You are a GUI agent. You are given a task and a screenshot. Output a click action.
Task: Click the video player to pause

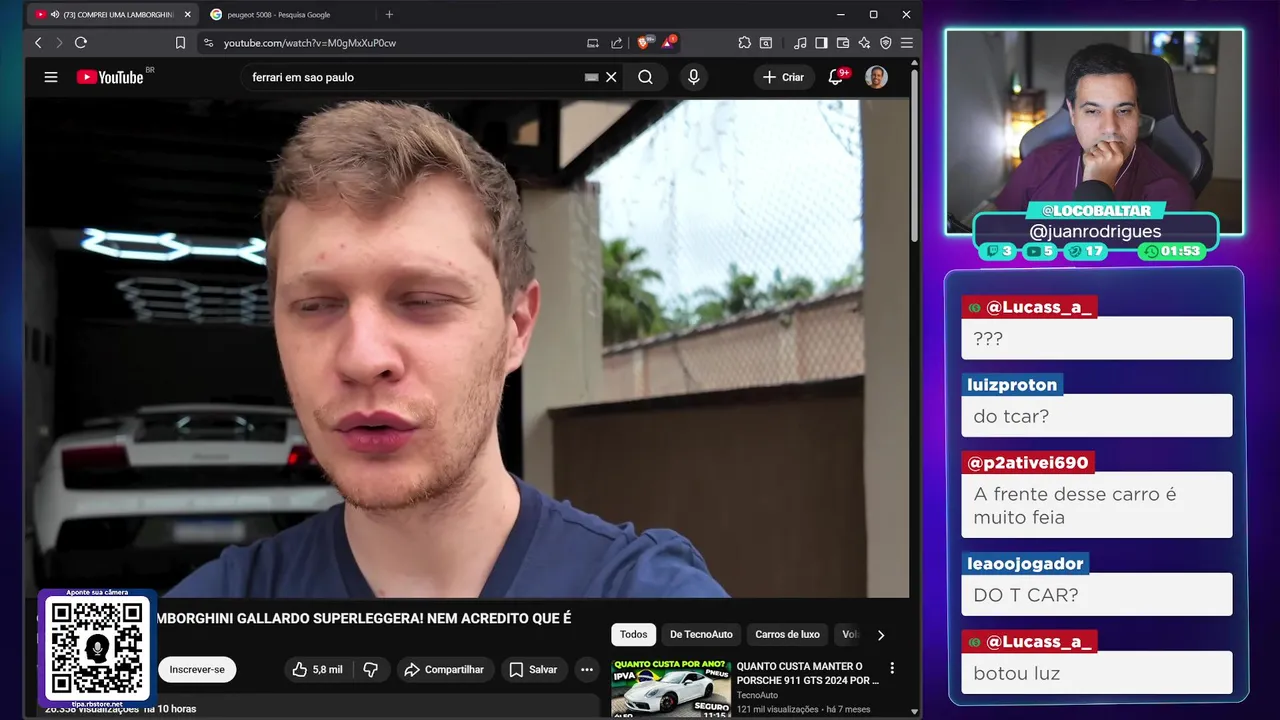click(x=467, y=348)
